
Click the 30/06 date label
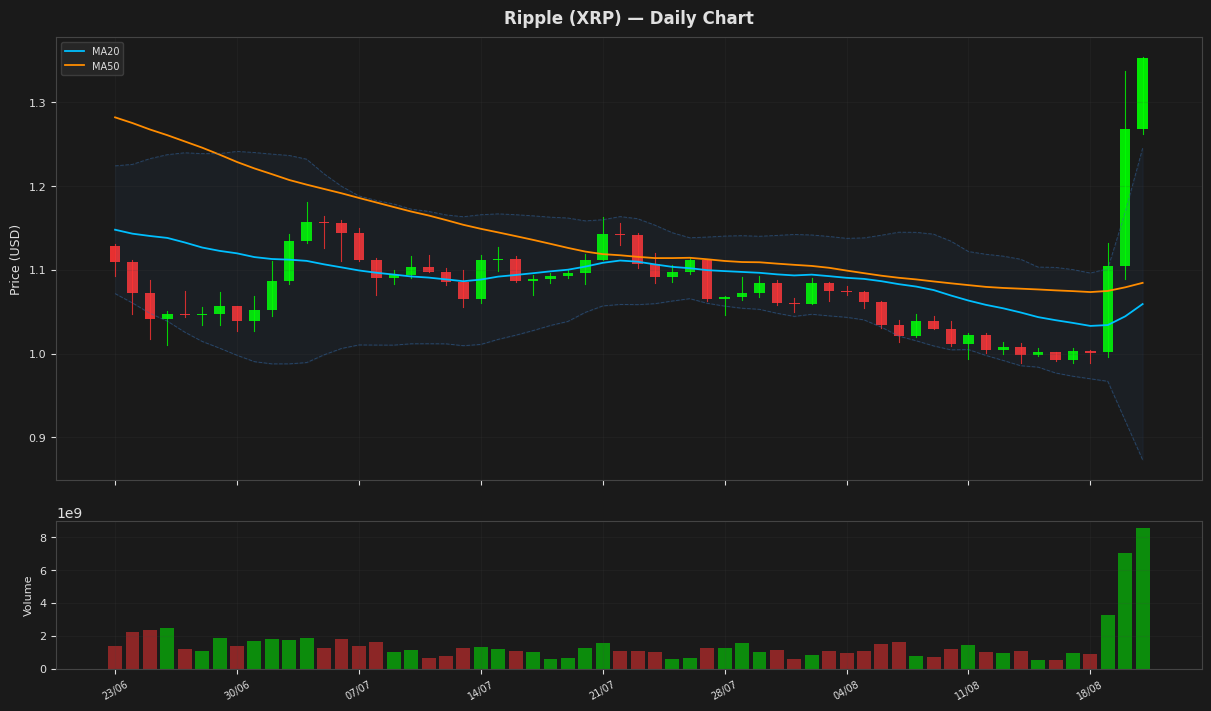coord(237,689)
